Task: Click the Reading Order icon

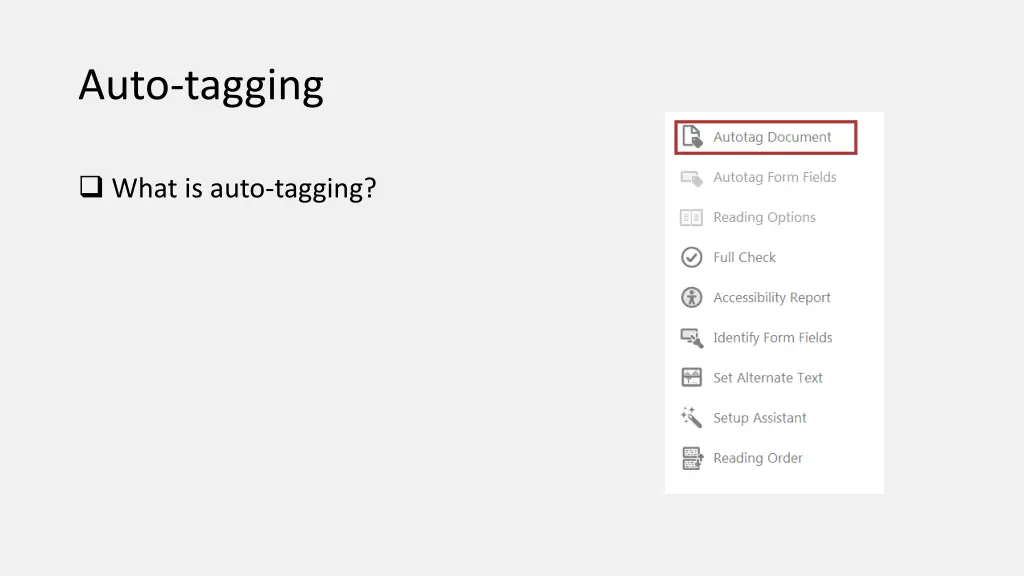Action: point(692,458)
